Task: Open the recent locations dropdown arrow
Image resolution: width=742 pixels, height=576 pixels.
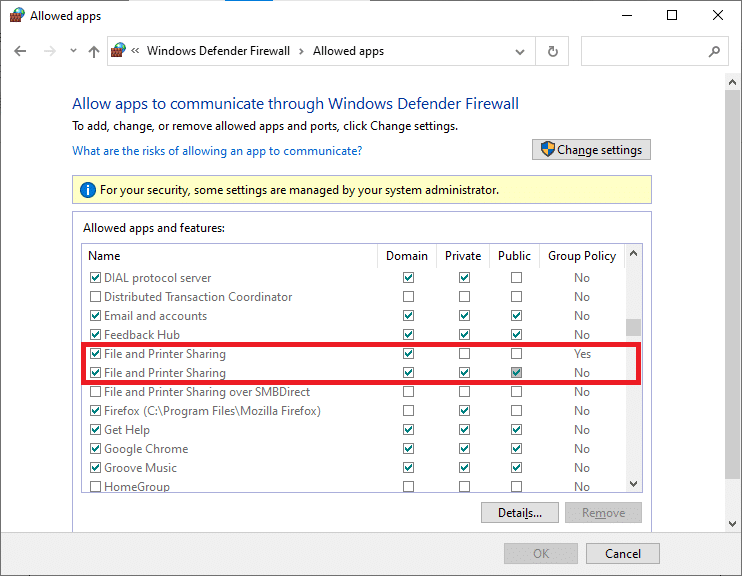Action: click(x=71, y=52)
